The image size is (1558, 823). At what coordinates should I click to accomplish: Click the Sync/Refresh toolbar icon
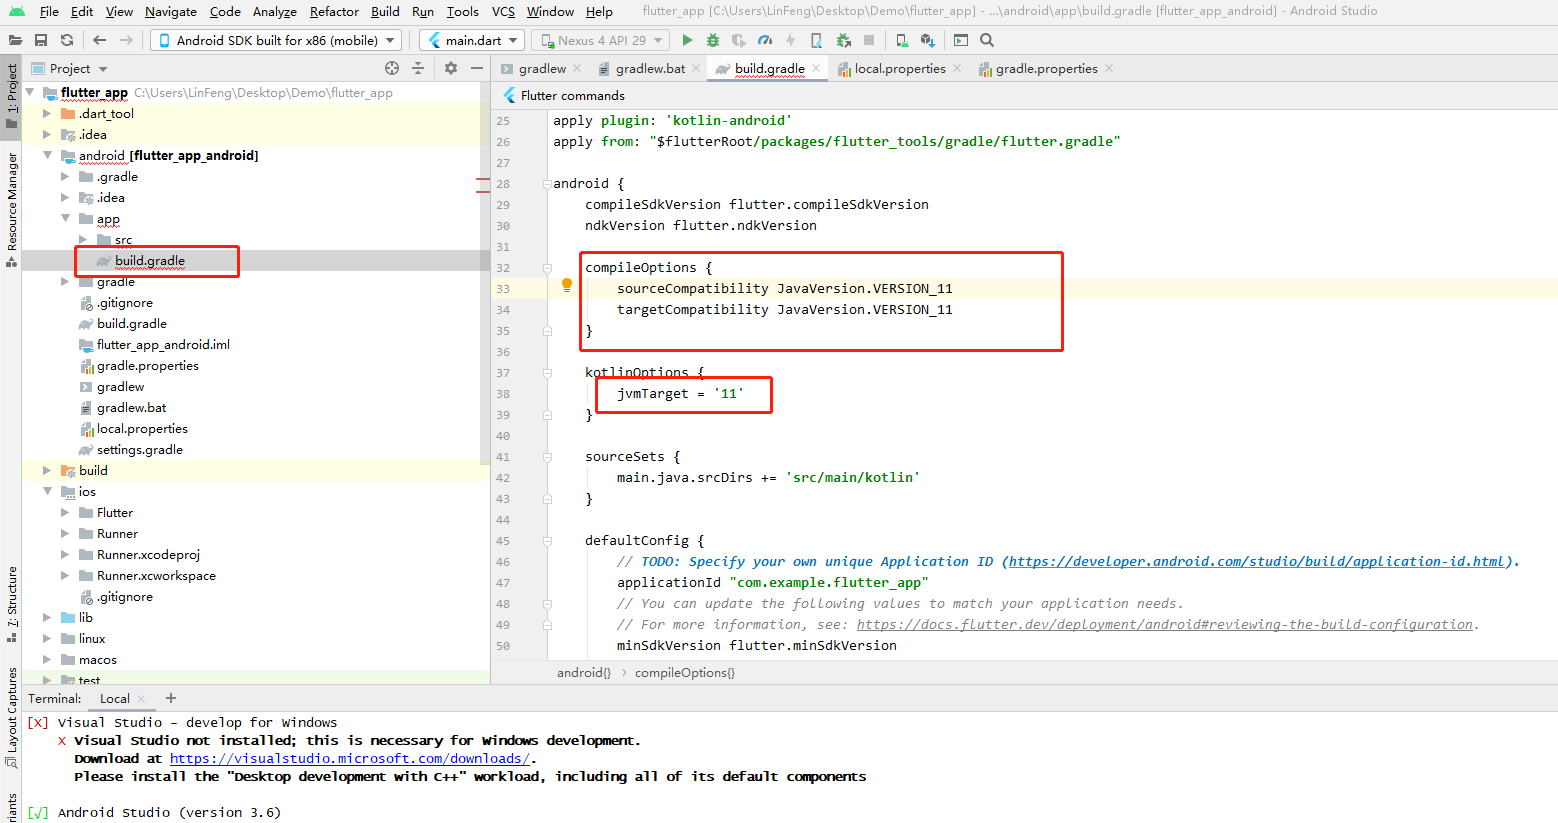pyautogui.click(x=67, y=40)
